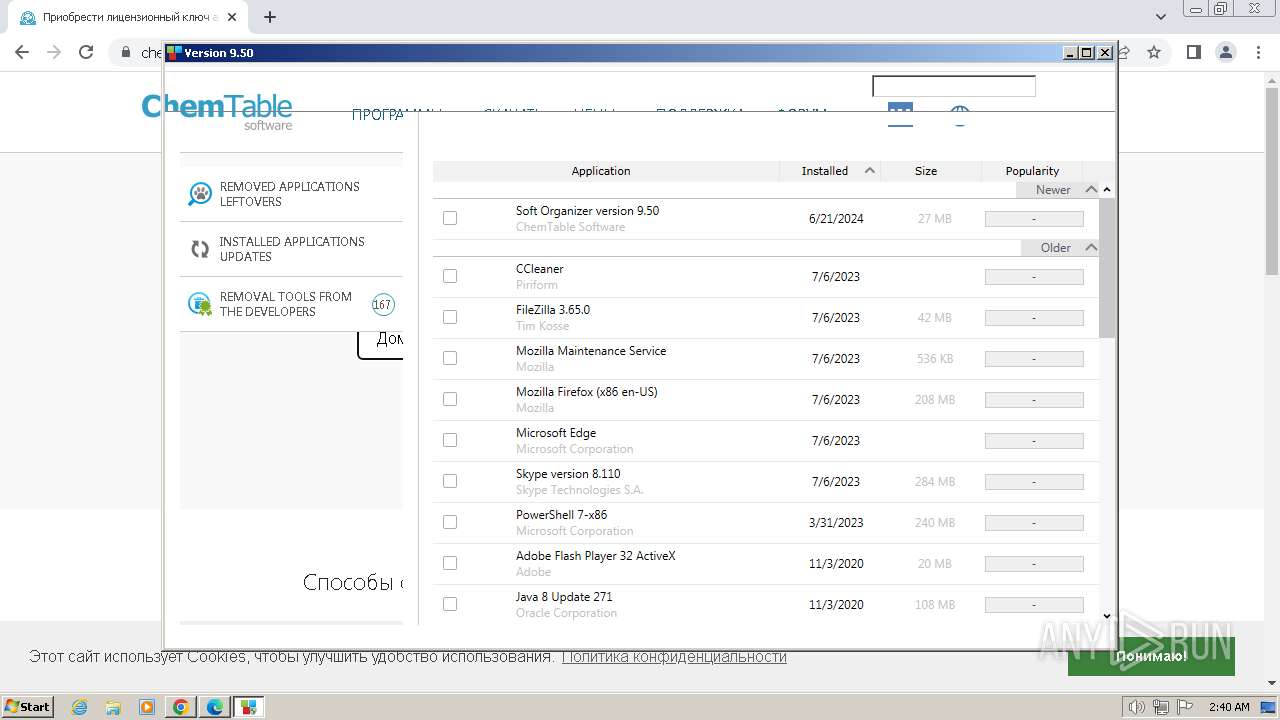Image resolution: width=1280 pixels, height=720 pixels.
Task: Check the Mozilla Maintenance Service checkbox
Action: tap(450, 358)
